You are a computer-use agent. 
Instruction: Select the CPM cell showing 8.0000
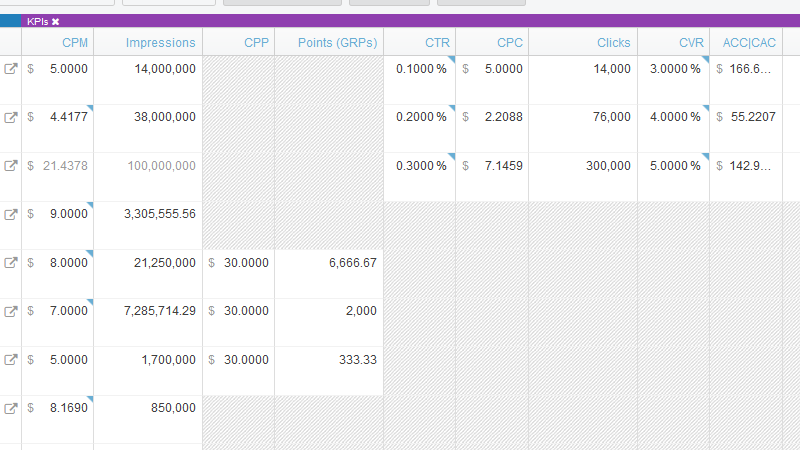pyautogui.click(x=58, y=274)
